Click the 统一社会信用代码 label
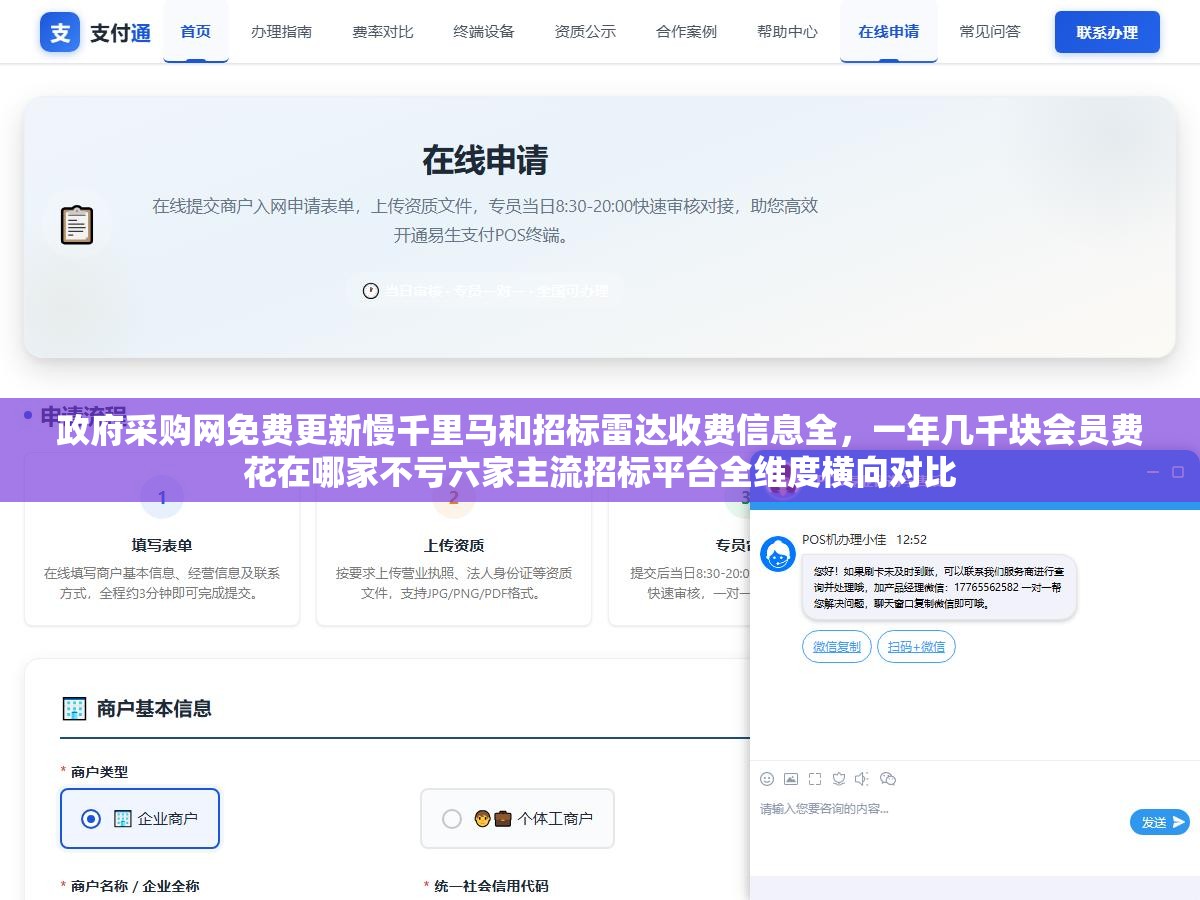The width and height of the screenshot is (1200, 900). click(x=491, y=886)
